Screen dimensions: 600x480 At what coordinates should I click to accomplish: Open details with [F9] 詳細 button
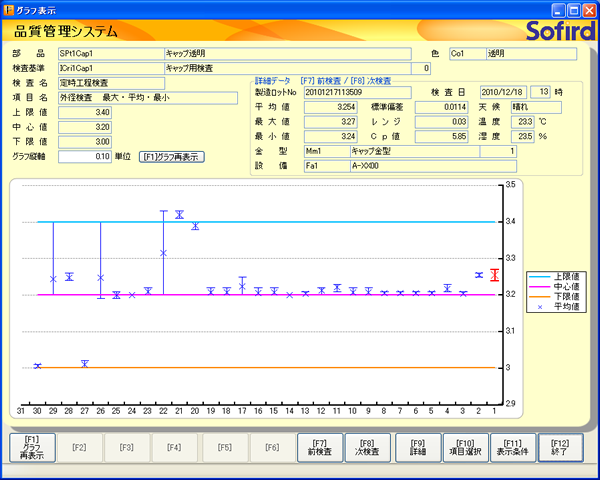coord(417,447)
